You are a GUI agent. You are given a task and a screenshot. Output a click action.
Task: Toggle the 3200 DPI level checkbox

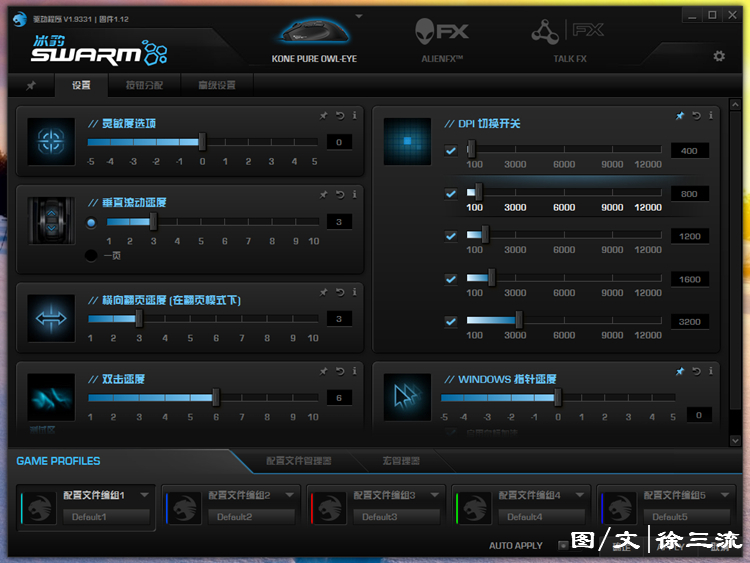coord(451,322)
